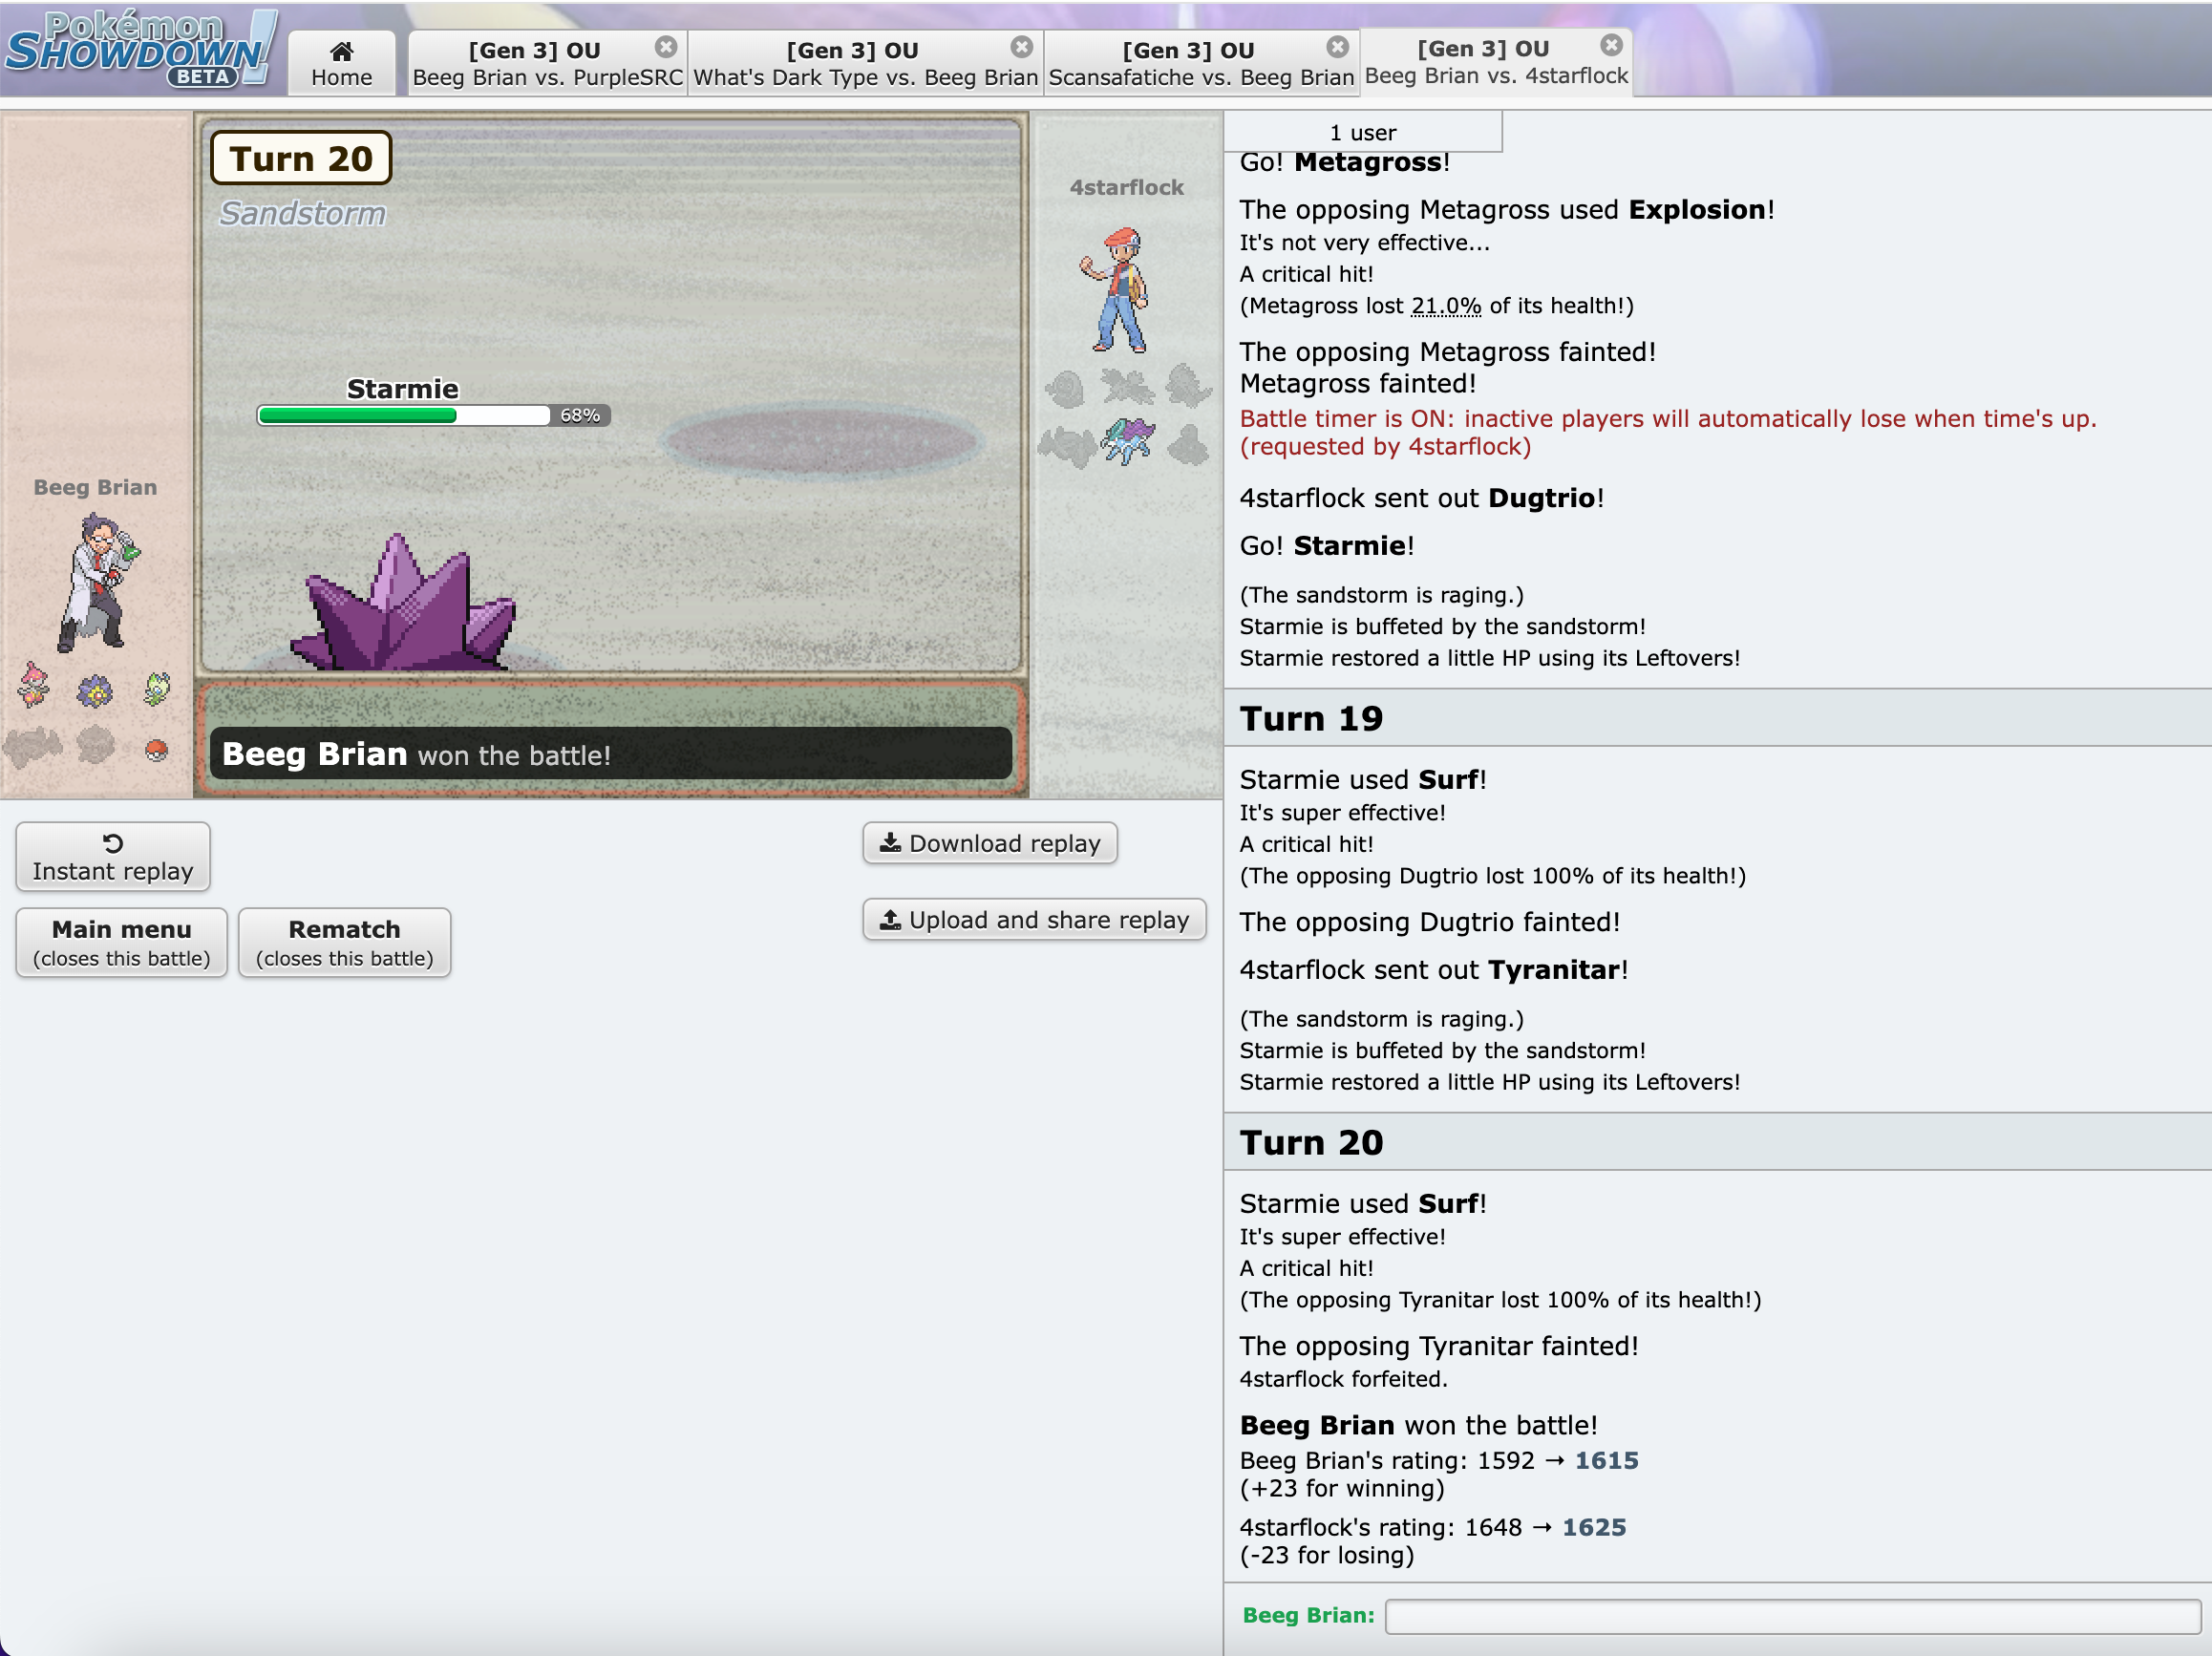
Task: Click '4starflock forfeited.' log line
Action: pyautogui.click(x=1343, y=1379)
